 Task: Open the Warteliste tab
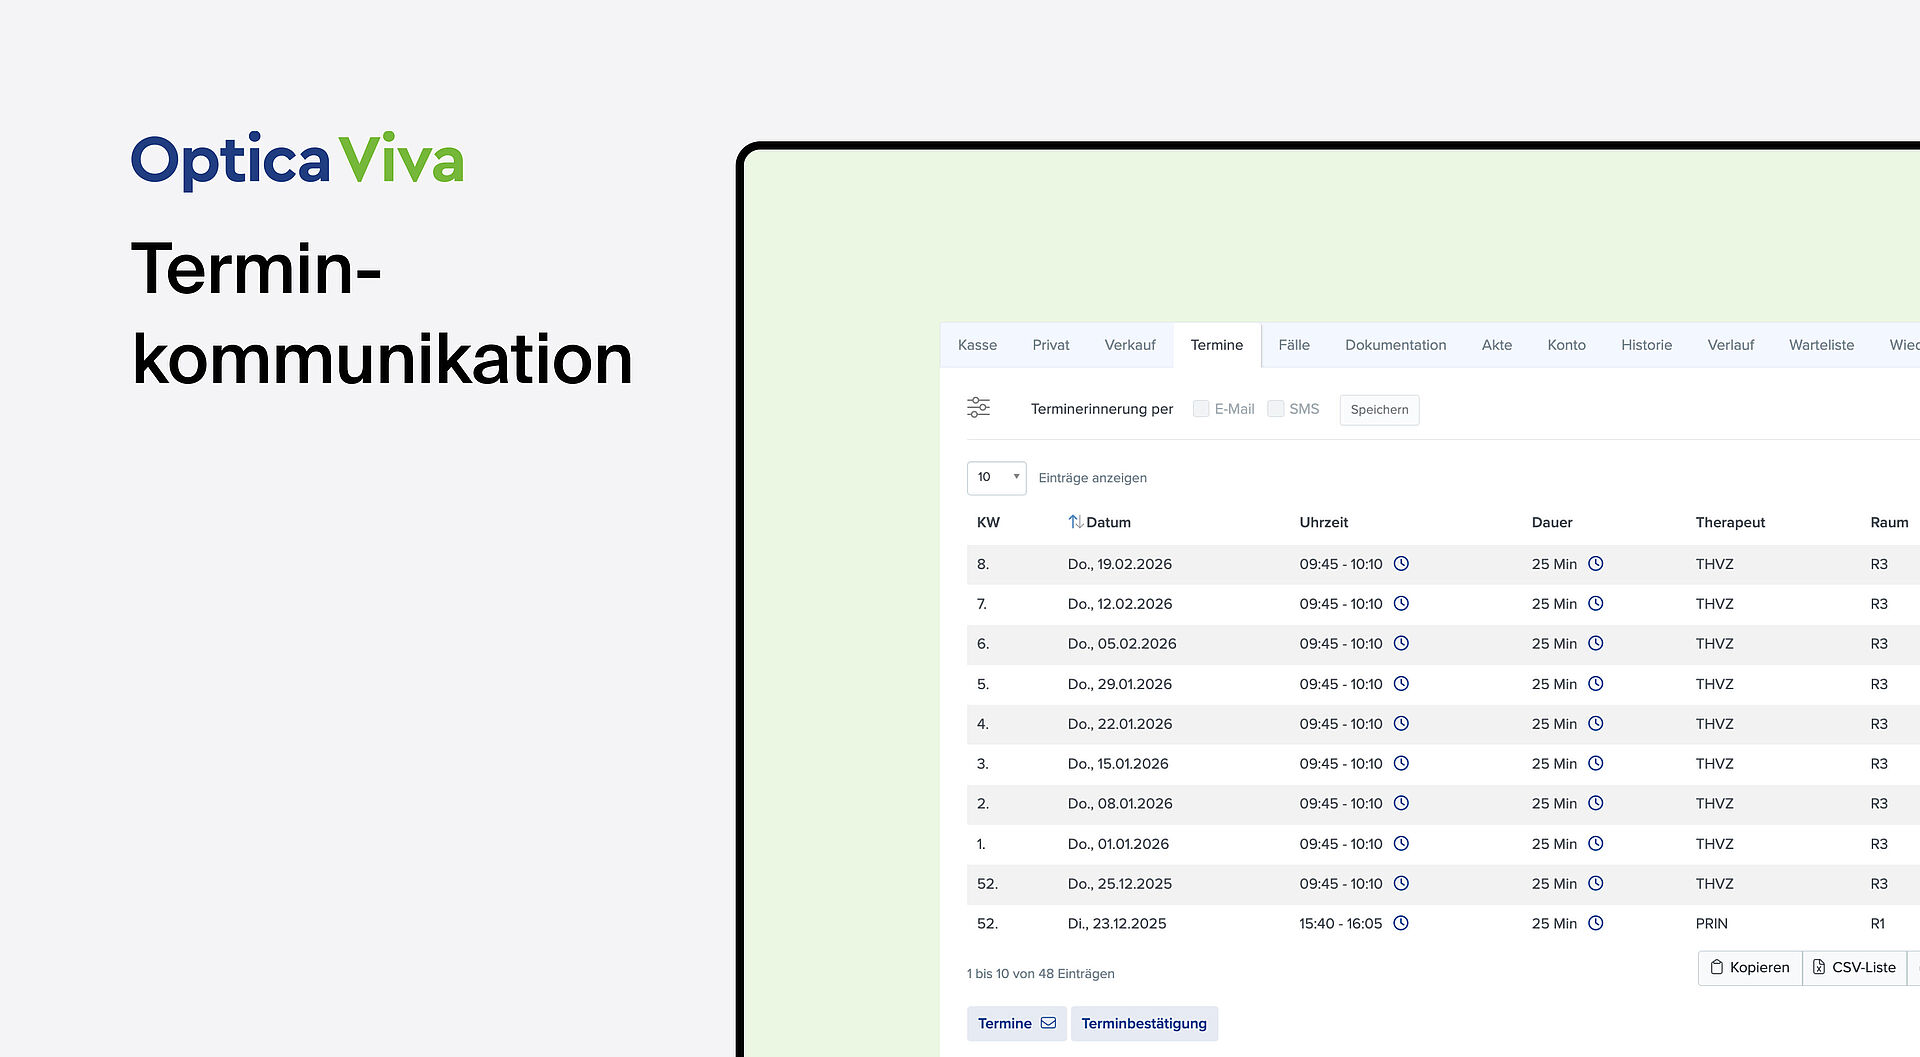click(x=1821, y=345)
